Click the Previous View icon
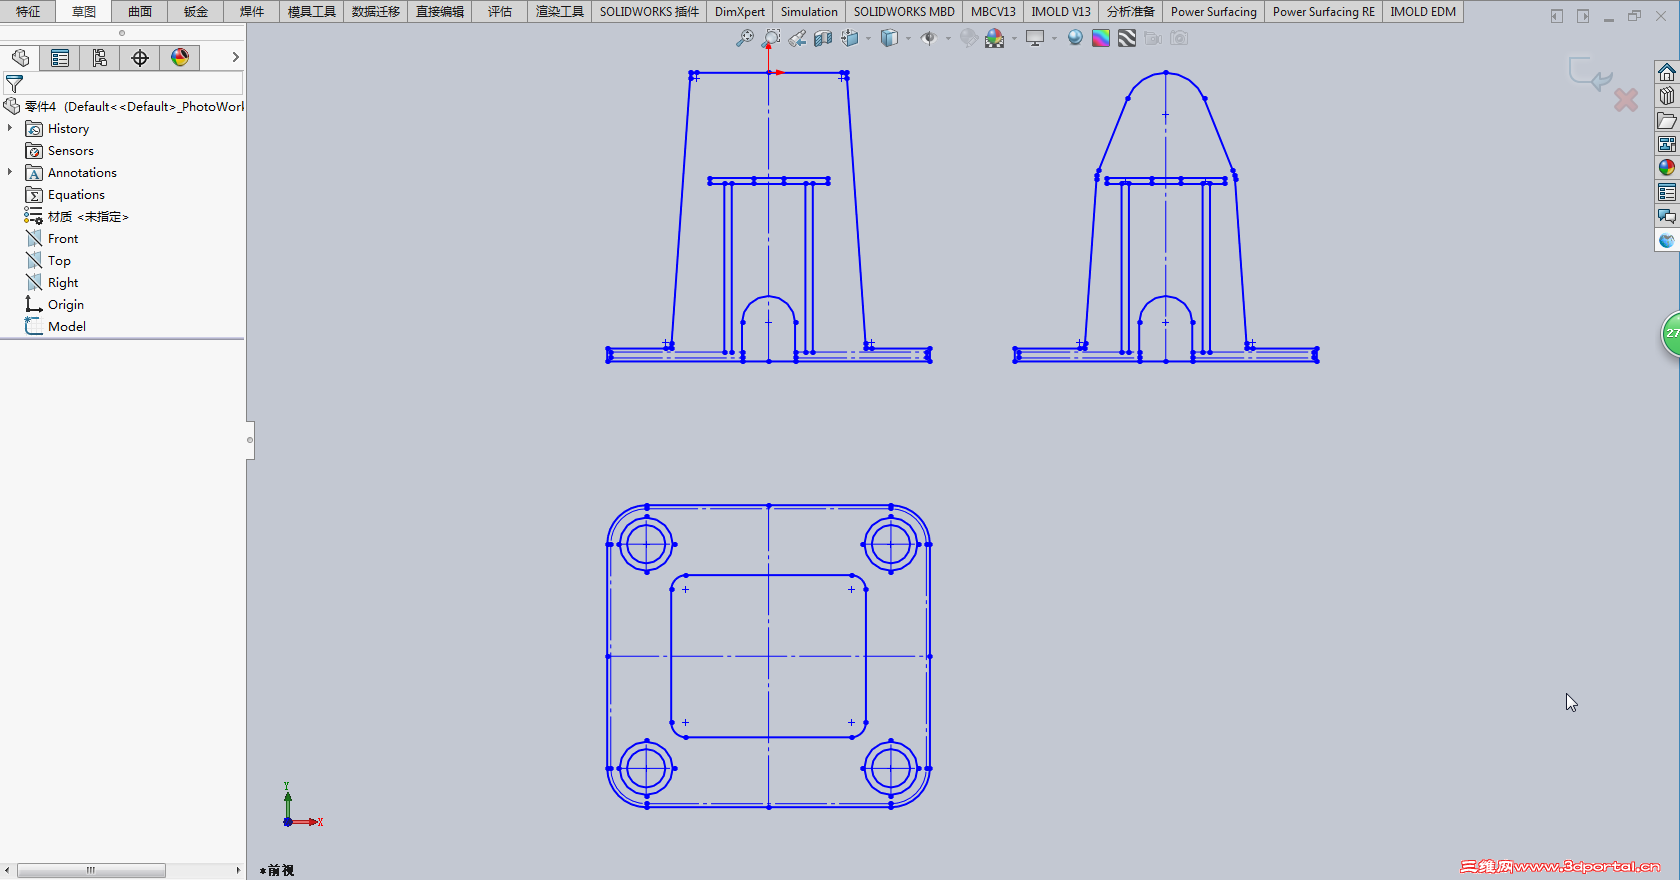The height and width of the screenshot is (880, 1680). pyautogui.click(x=797, y=38)
